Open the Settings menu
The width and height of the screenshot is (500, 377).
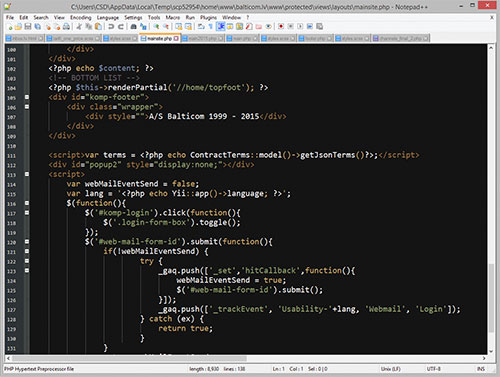click(133, 17)
